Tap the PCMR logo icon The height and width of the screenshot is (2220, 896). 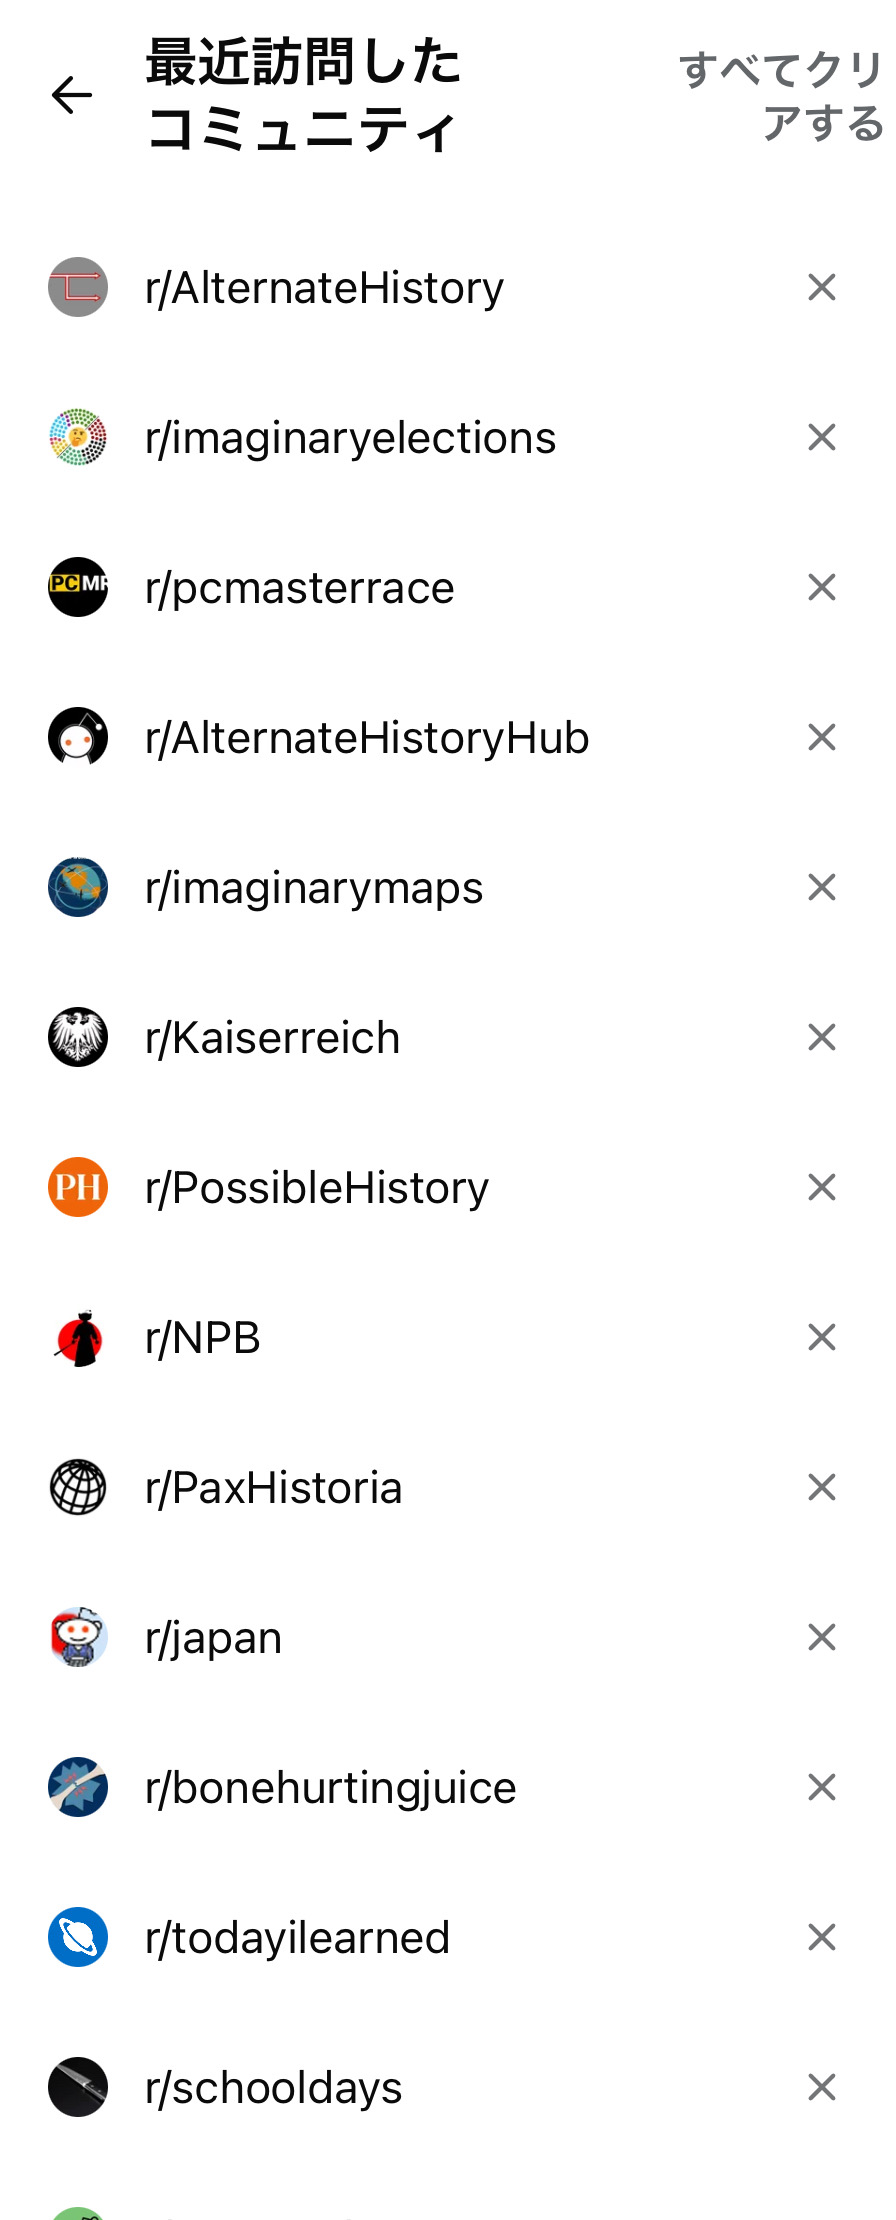(x=78, y=588)
